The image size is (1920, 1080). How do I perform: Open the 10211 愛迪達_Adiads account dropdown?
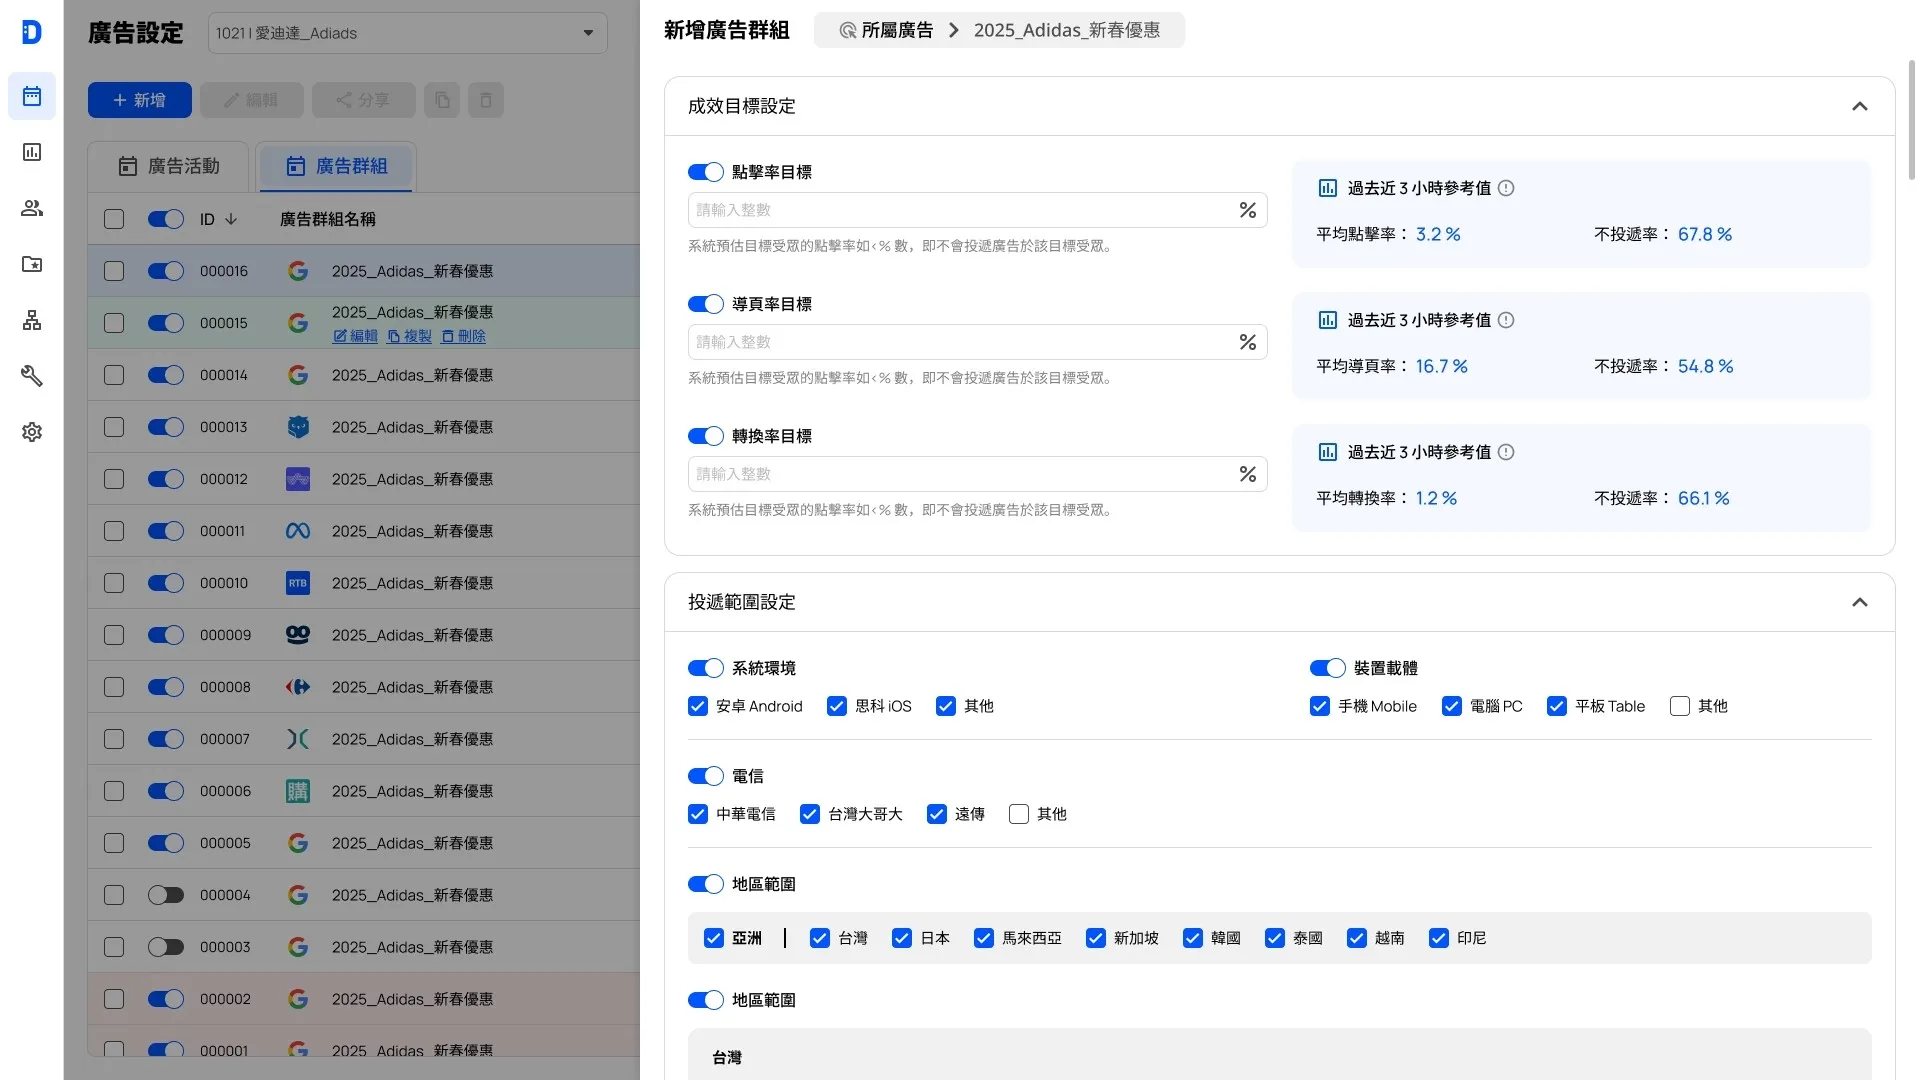(408, 33)
